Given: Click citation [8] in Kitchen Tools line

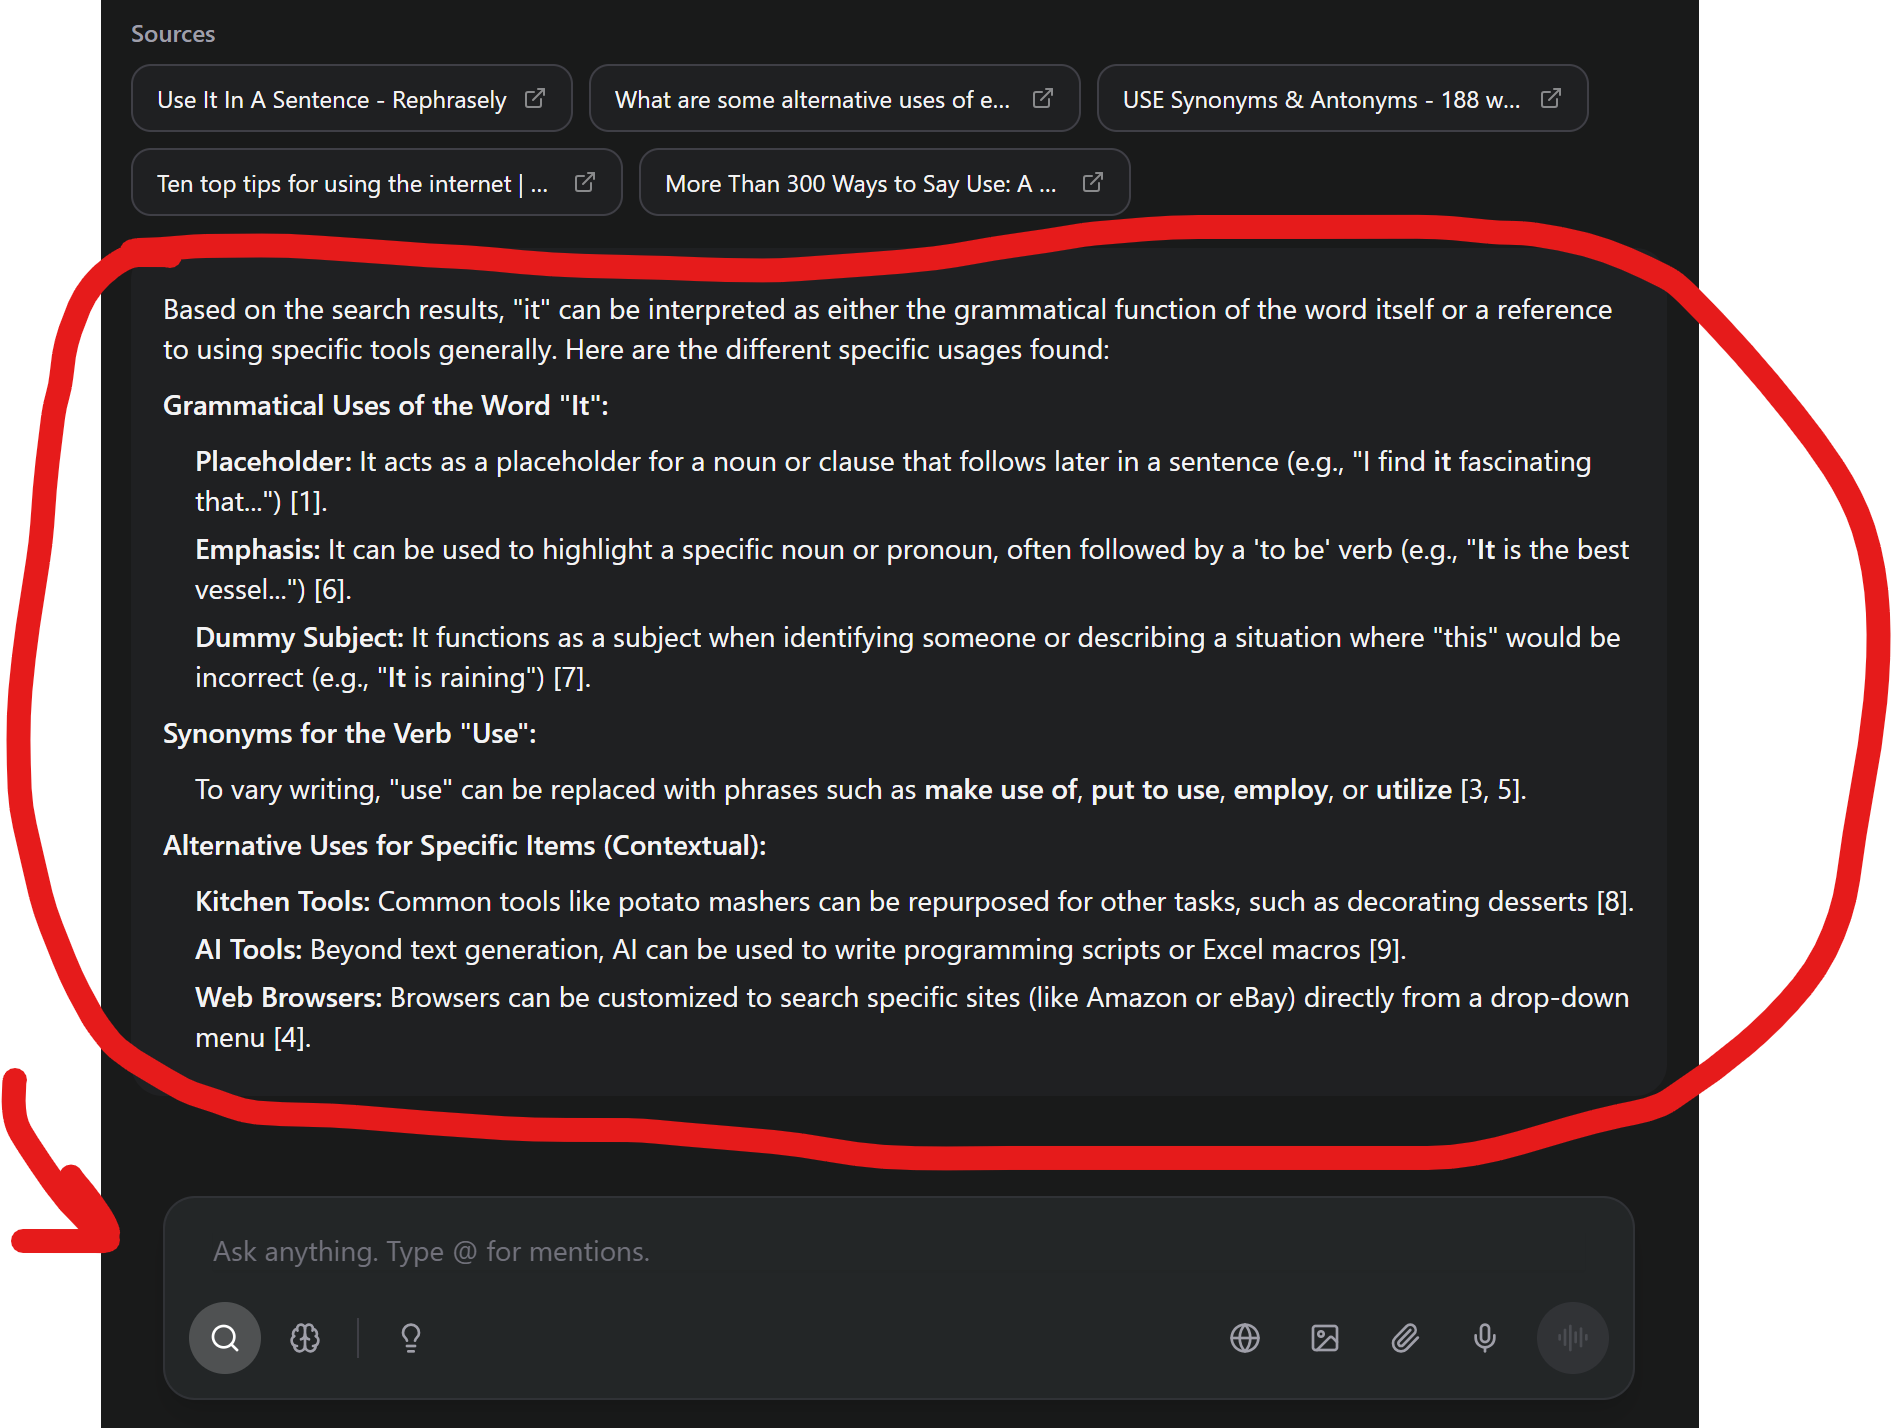Looking at the screenshot, I should tap(1612, 902).
